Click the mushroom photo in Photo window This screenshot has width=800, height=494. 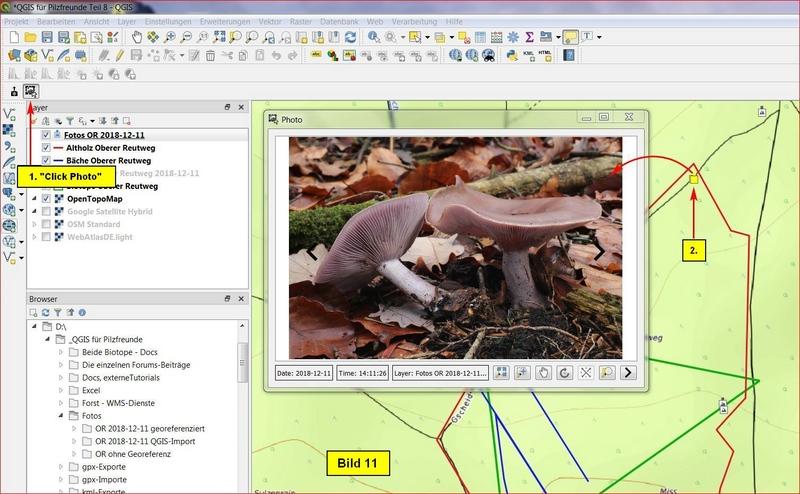(x=455, y=247)
